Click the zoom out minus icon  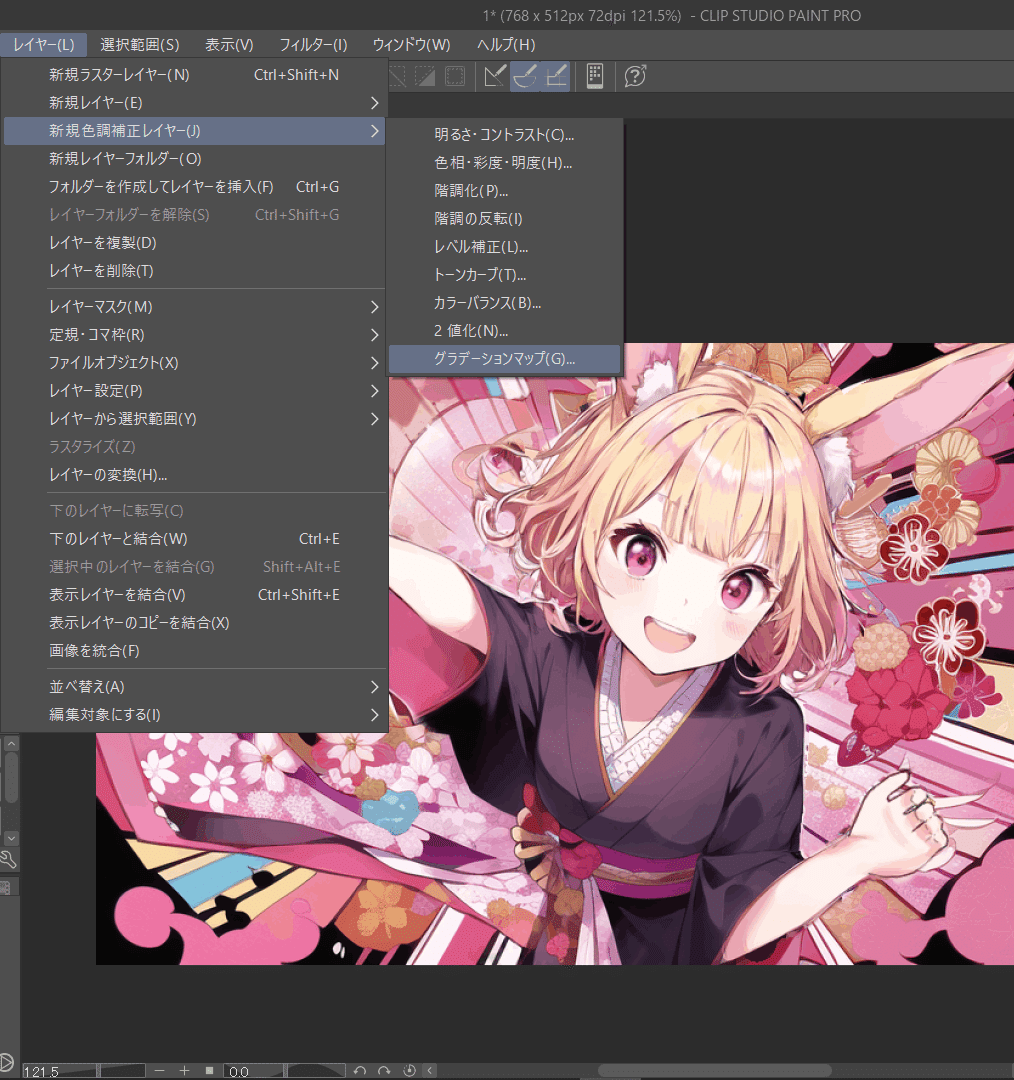click(x=160, y=1070)
